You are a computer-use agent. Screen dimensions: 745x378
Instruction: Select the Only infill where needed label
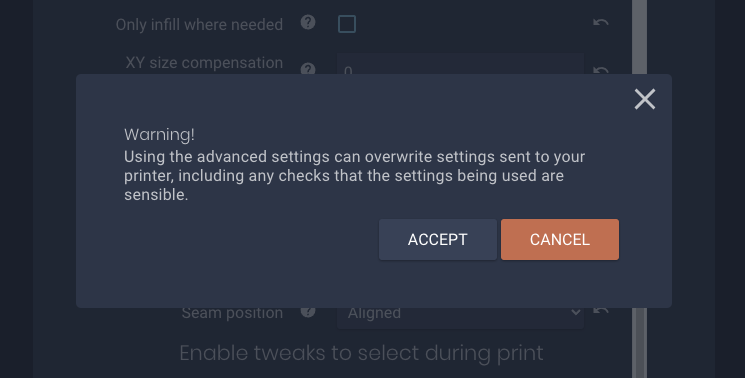(199, 24)
